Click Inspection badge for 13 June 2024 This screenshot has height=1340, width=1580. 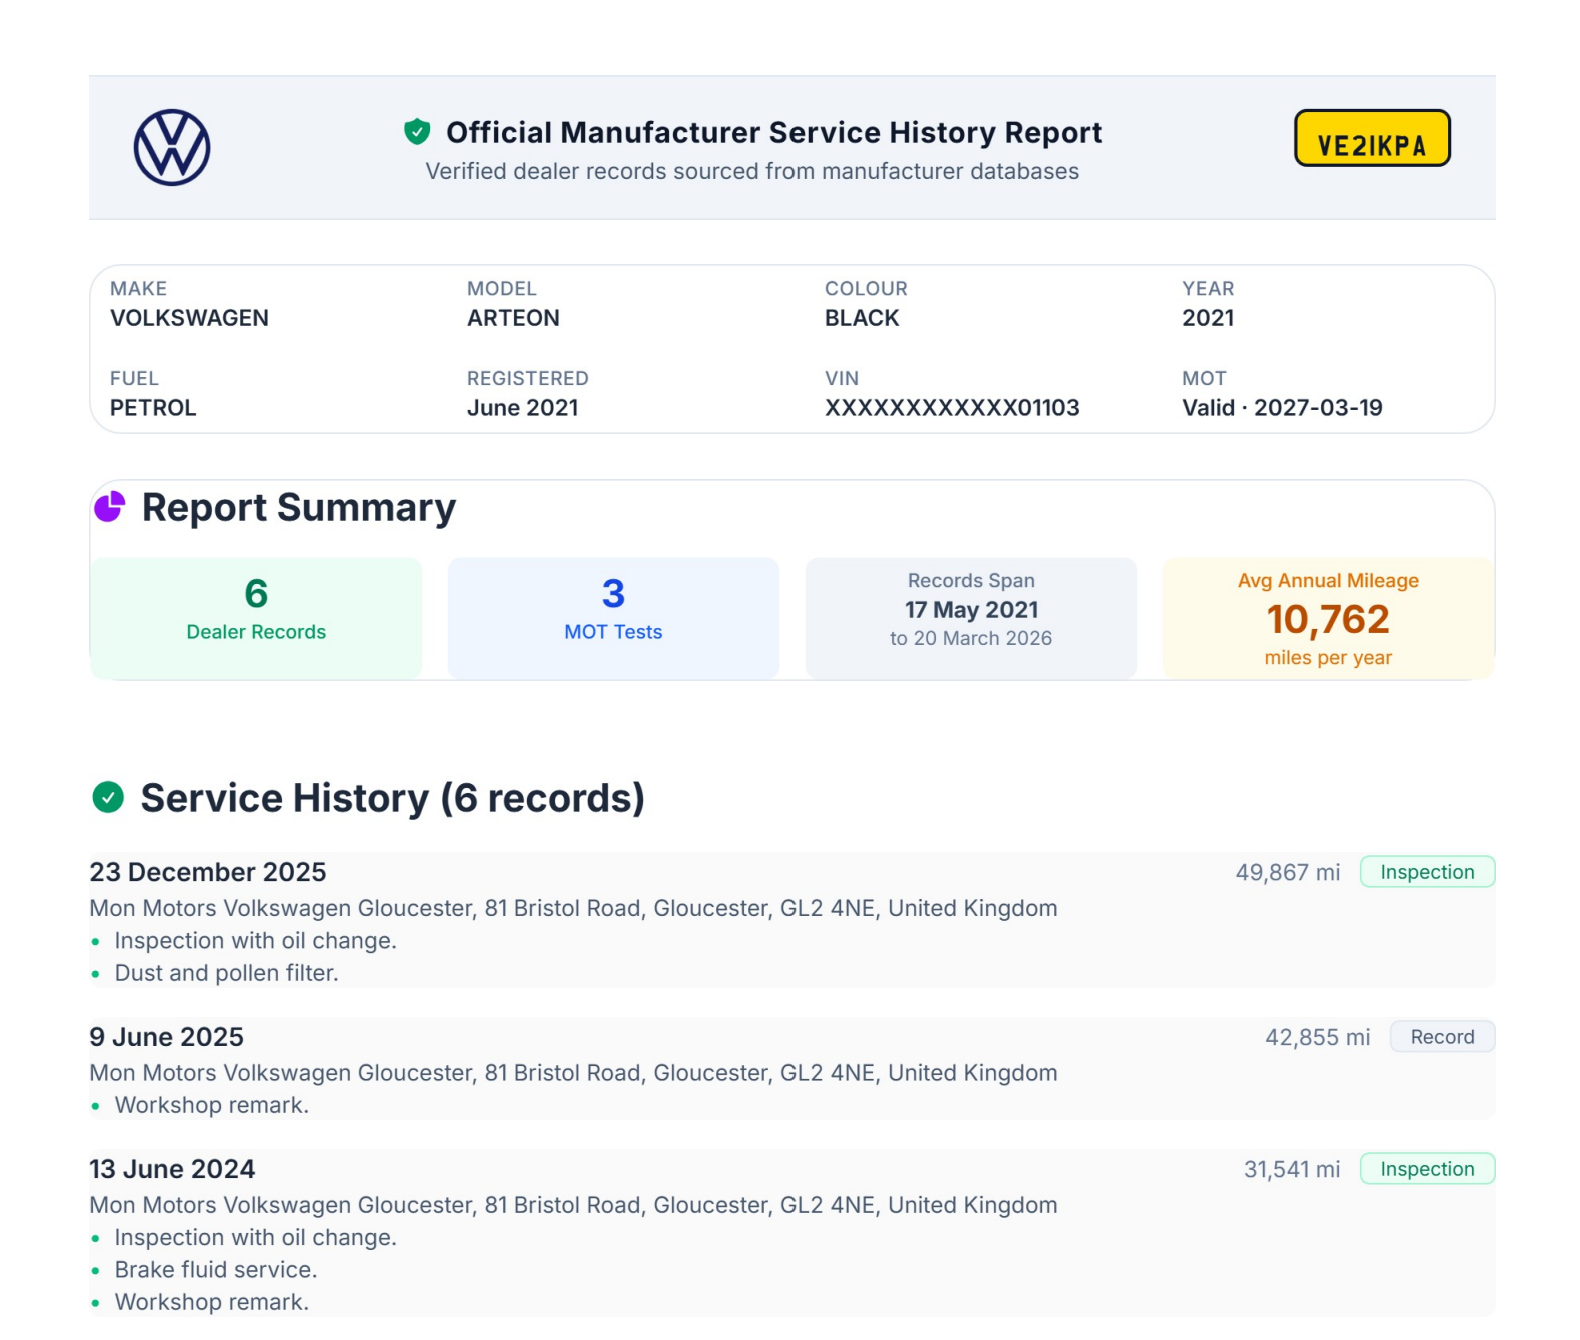[1427, 1169]
